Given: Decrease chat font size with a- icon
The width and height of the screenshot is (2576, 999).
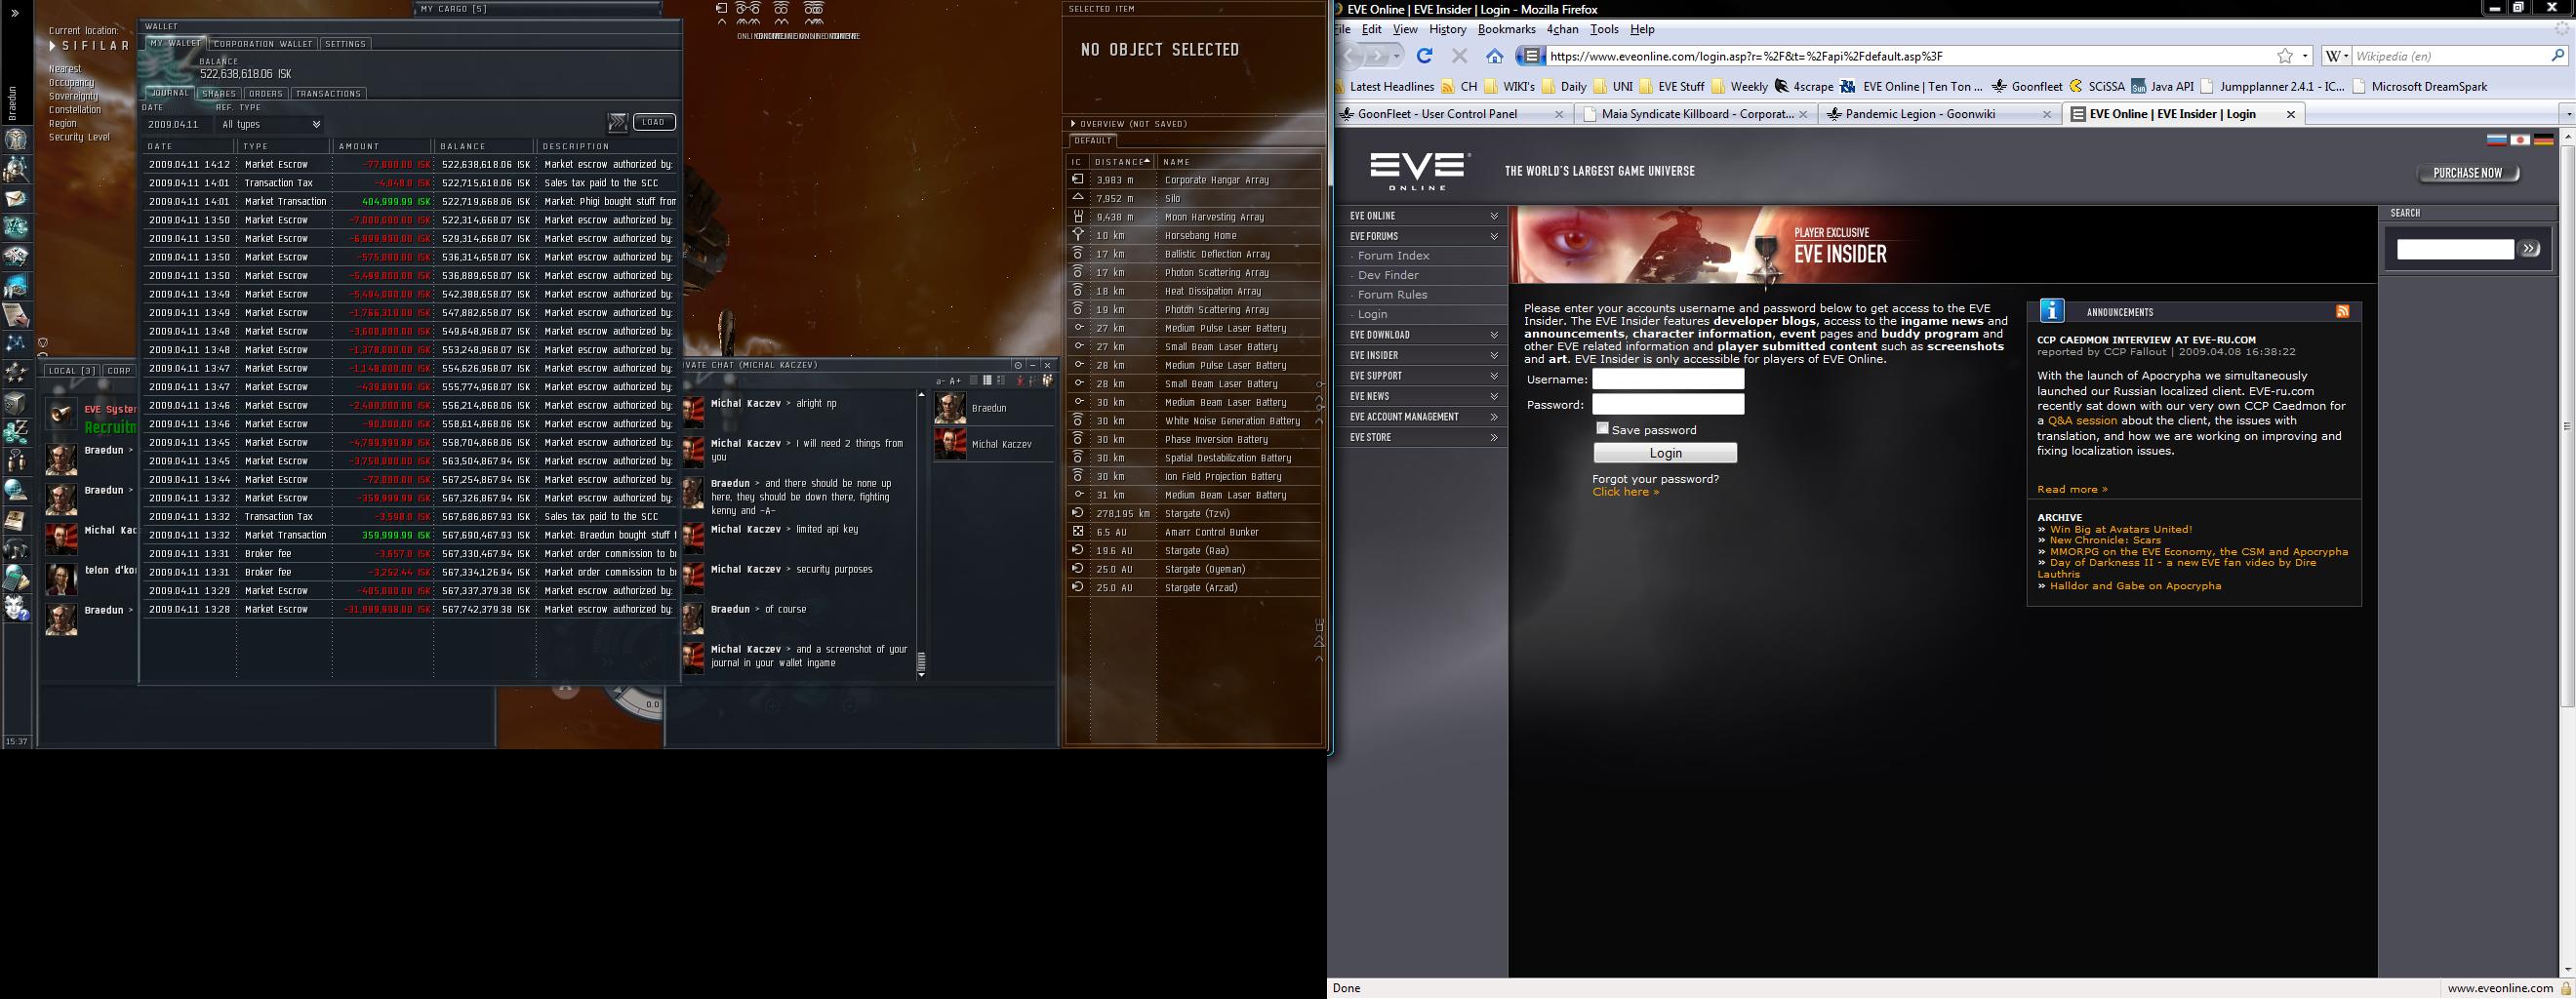Looking at the screenshot, I should (x=940, y=381).
